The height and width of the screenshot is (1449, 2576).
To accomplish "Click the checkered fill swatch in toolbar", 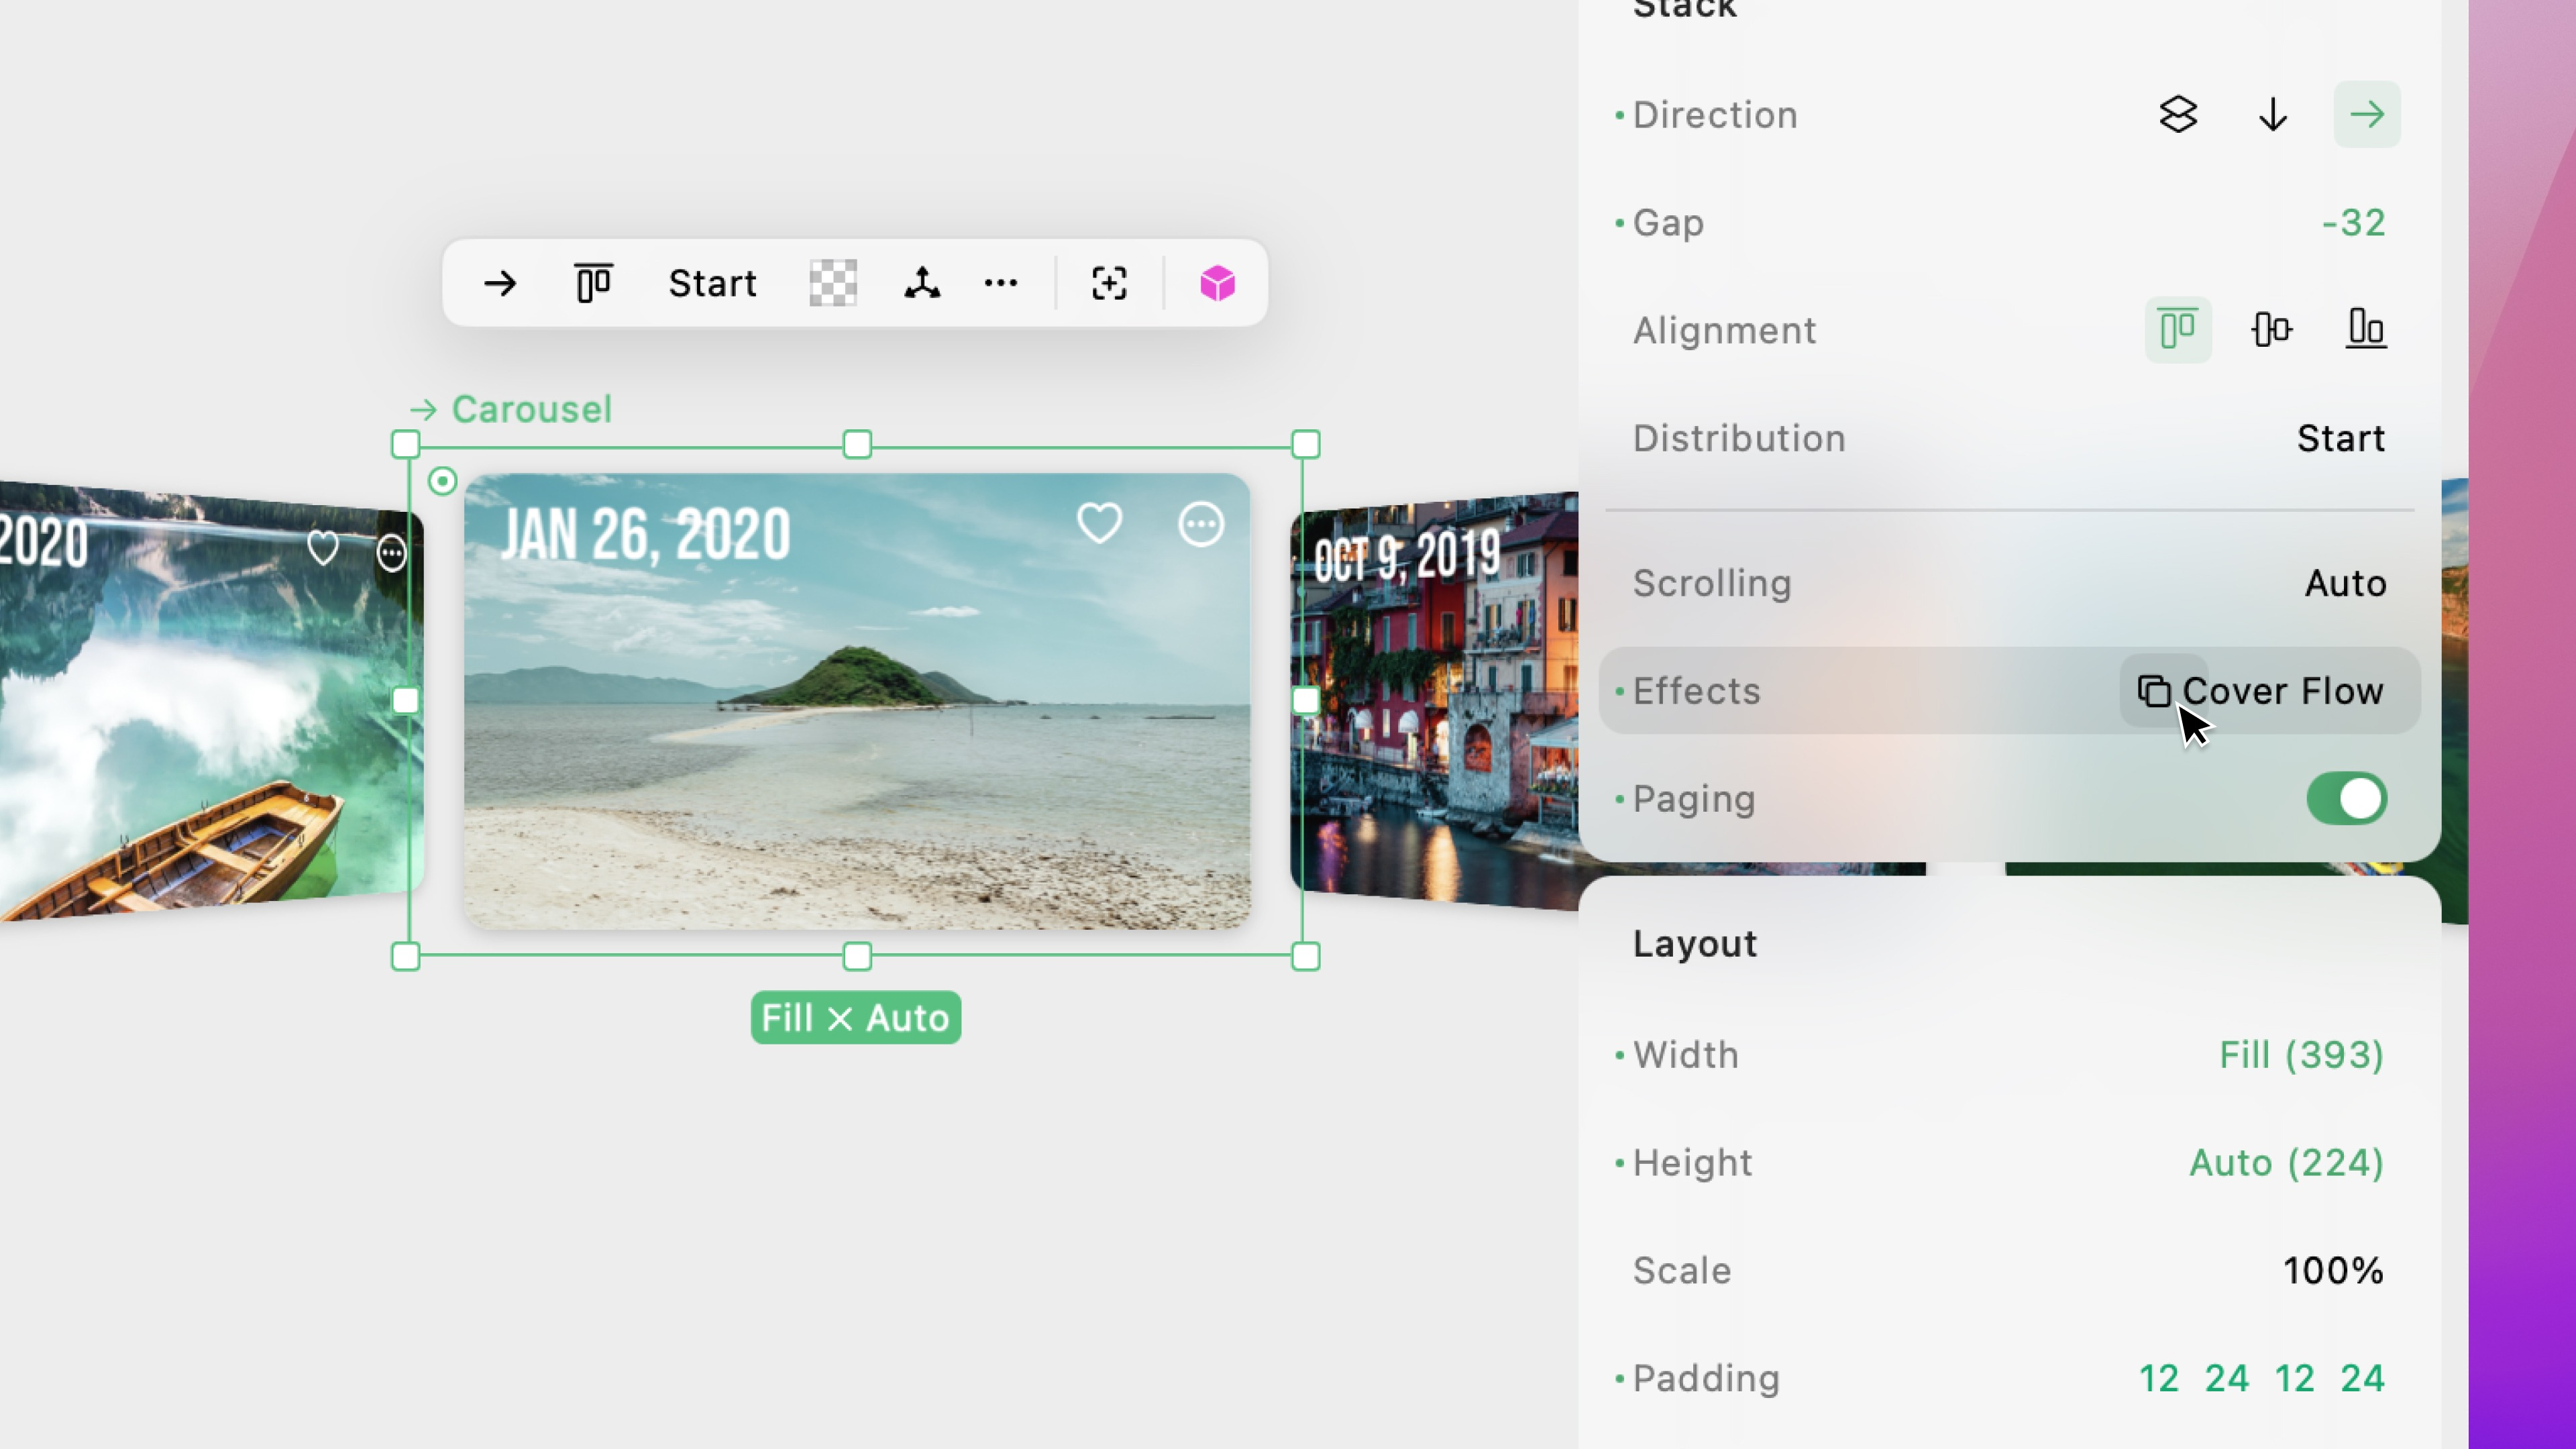I will [832, 283].
